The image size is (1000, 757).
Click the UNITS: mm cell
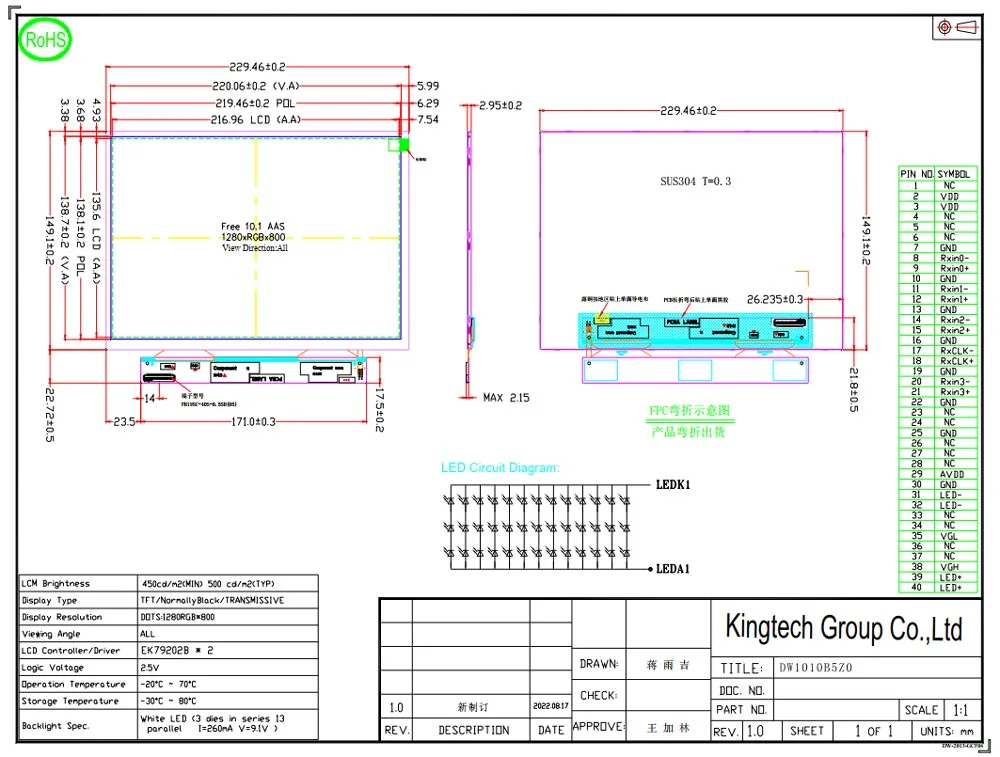click(946, 731)
